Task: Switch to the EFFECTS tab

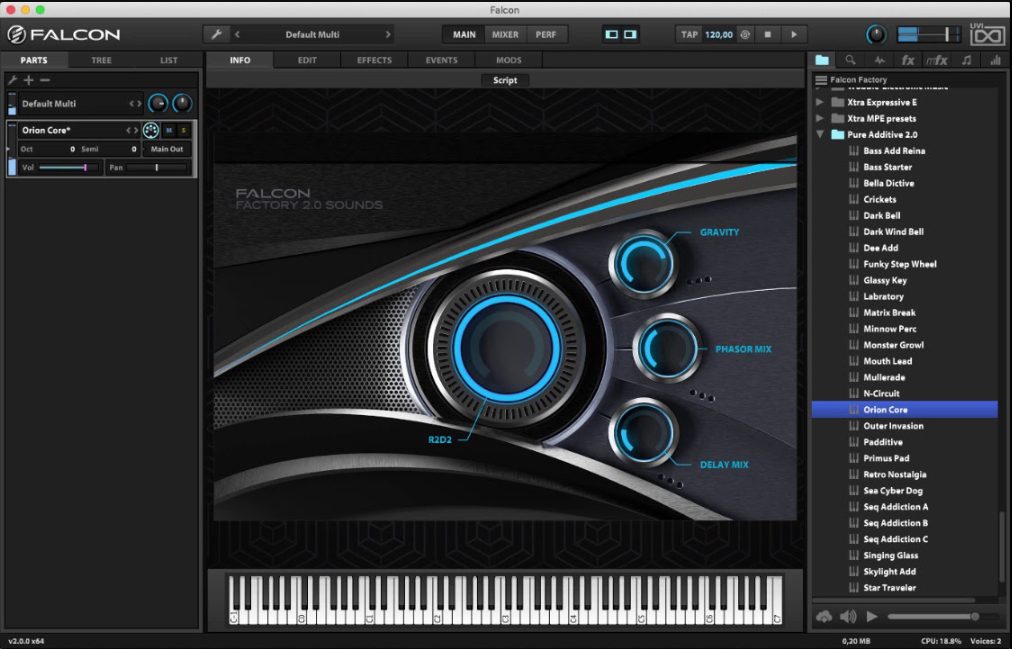Action: pyautogui.click(x=374, y=60)
